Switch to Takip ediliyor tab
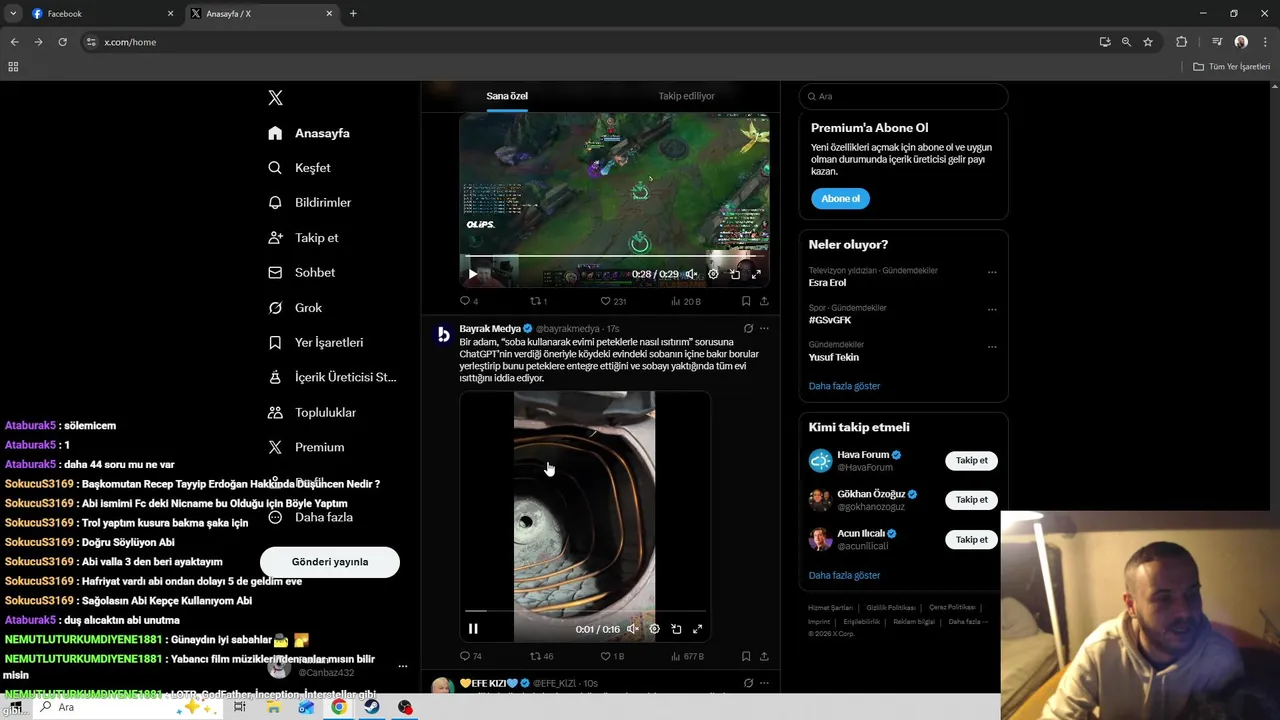Image resolution: width=1280 pixels, height=720 pixels. point(686,96)
